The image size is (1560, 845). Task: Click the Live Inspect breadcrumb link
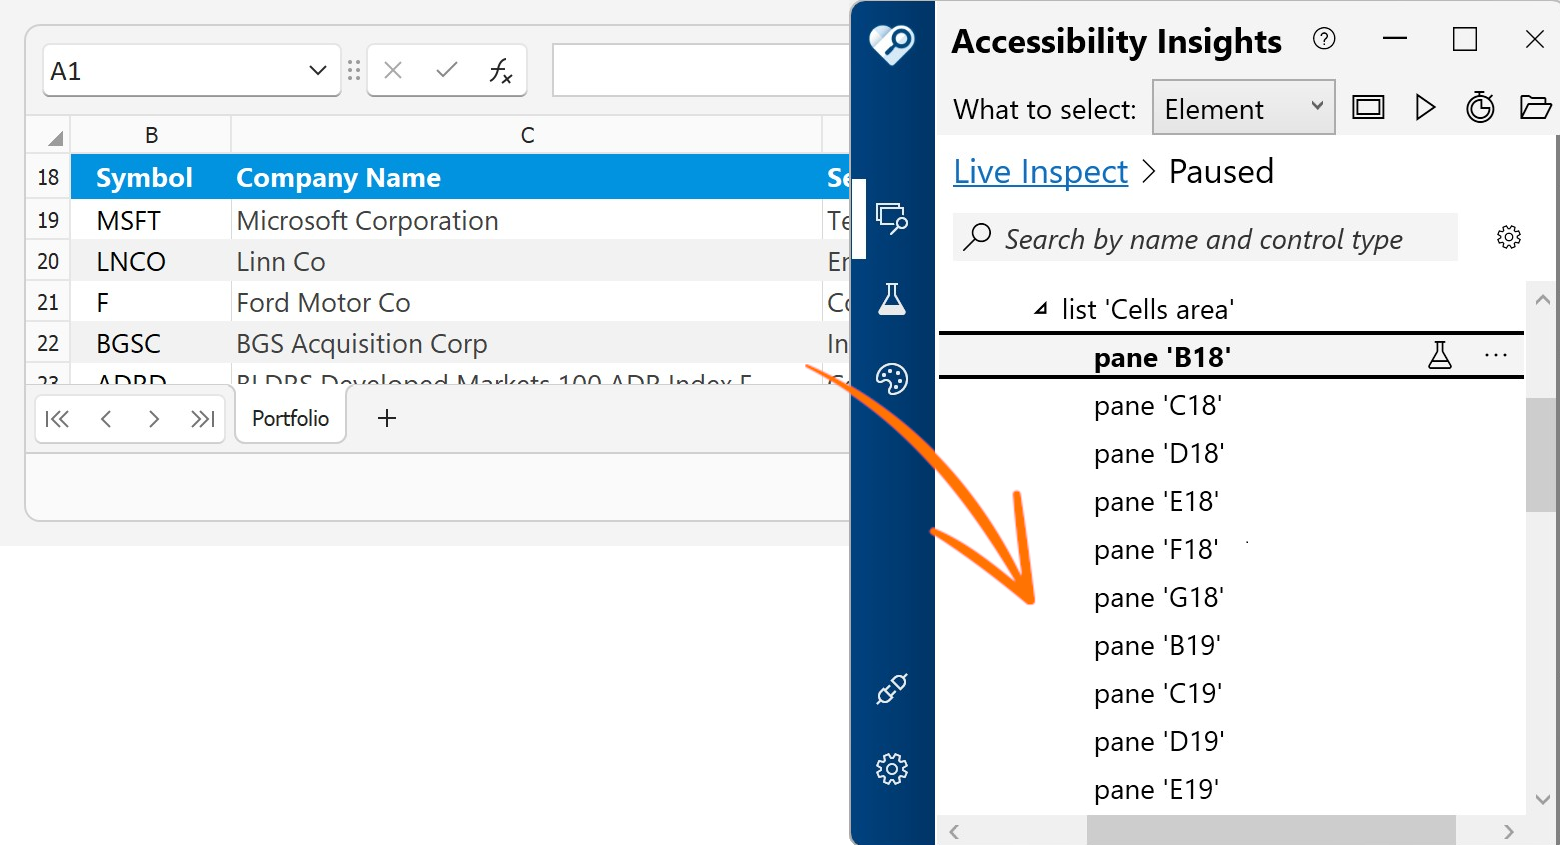[x=1040, y=172]
